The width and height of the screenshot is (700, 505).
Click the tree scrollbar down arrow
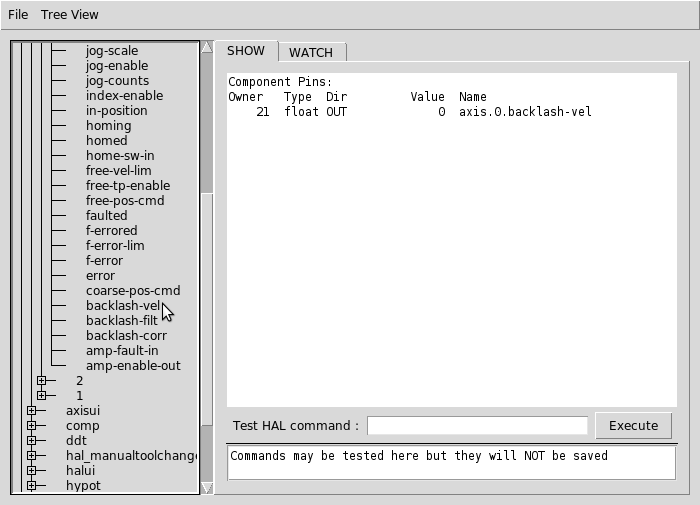point(207,488)
